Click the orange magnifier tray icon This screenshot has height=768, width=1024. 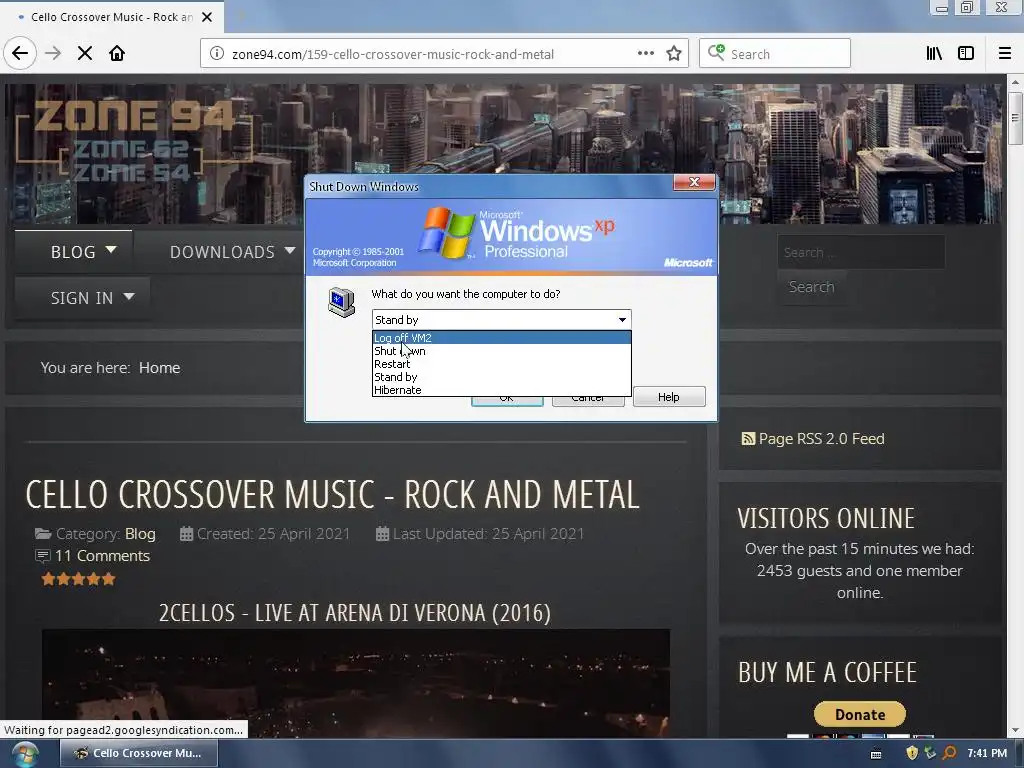point(950,754)
